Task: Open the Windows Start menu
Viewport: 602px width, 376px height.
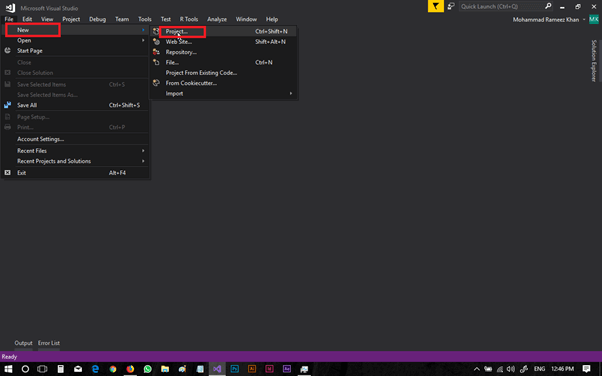Action: [x=8, y=369]
